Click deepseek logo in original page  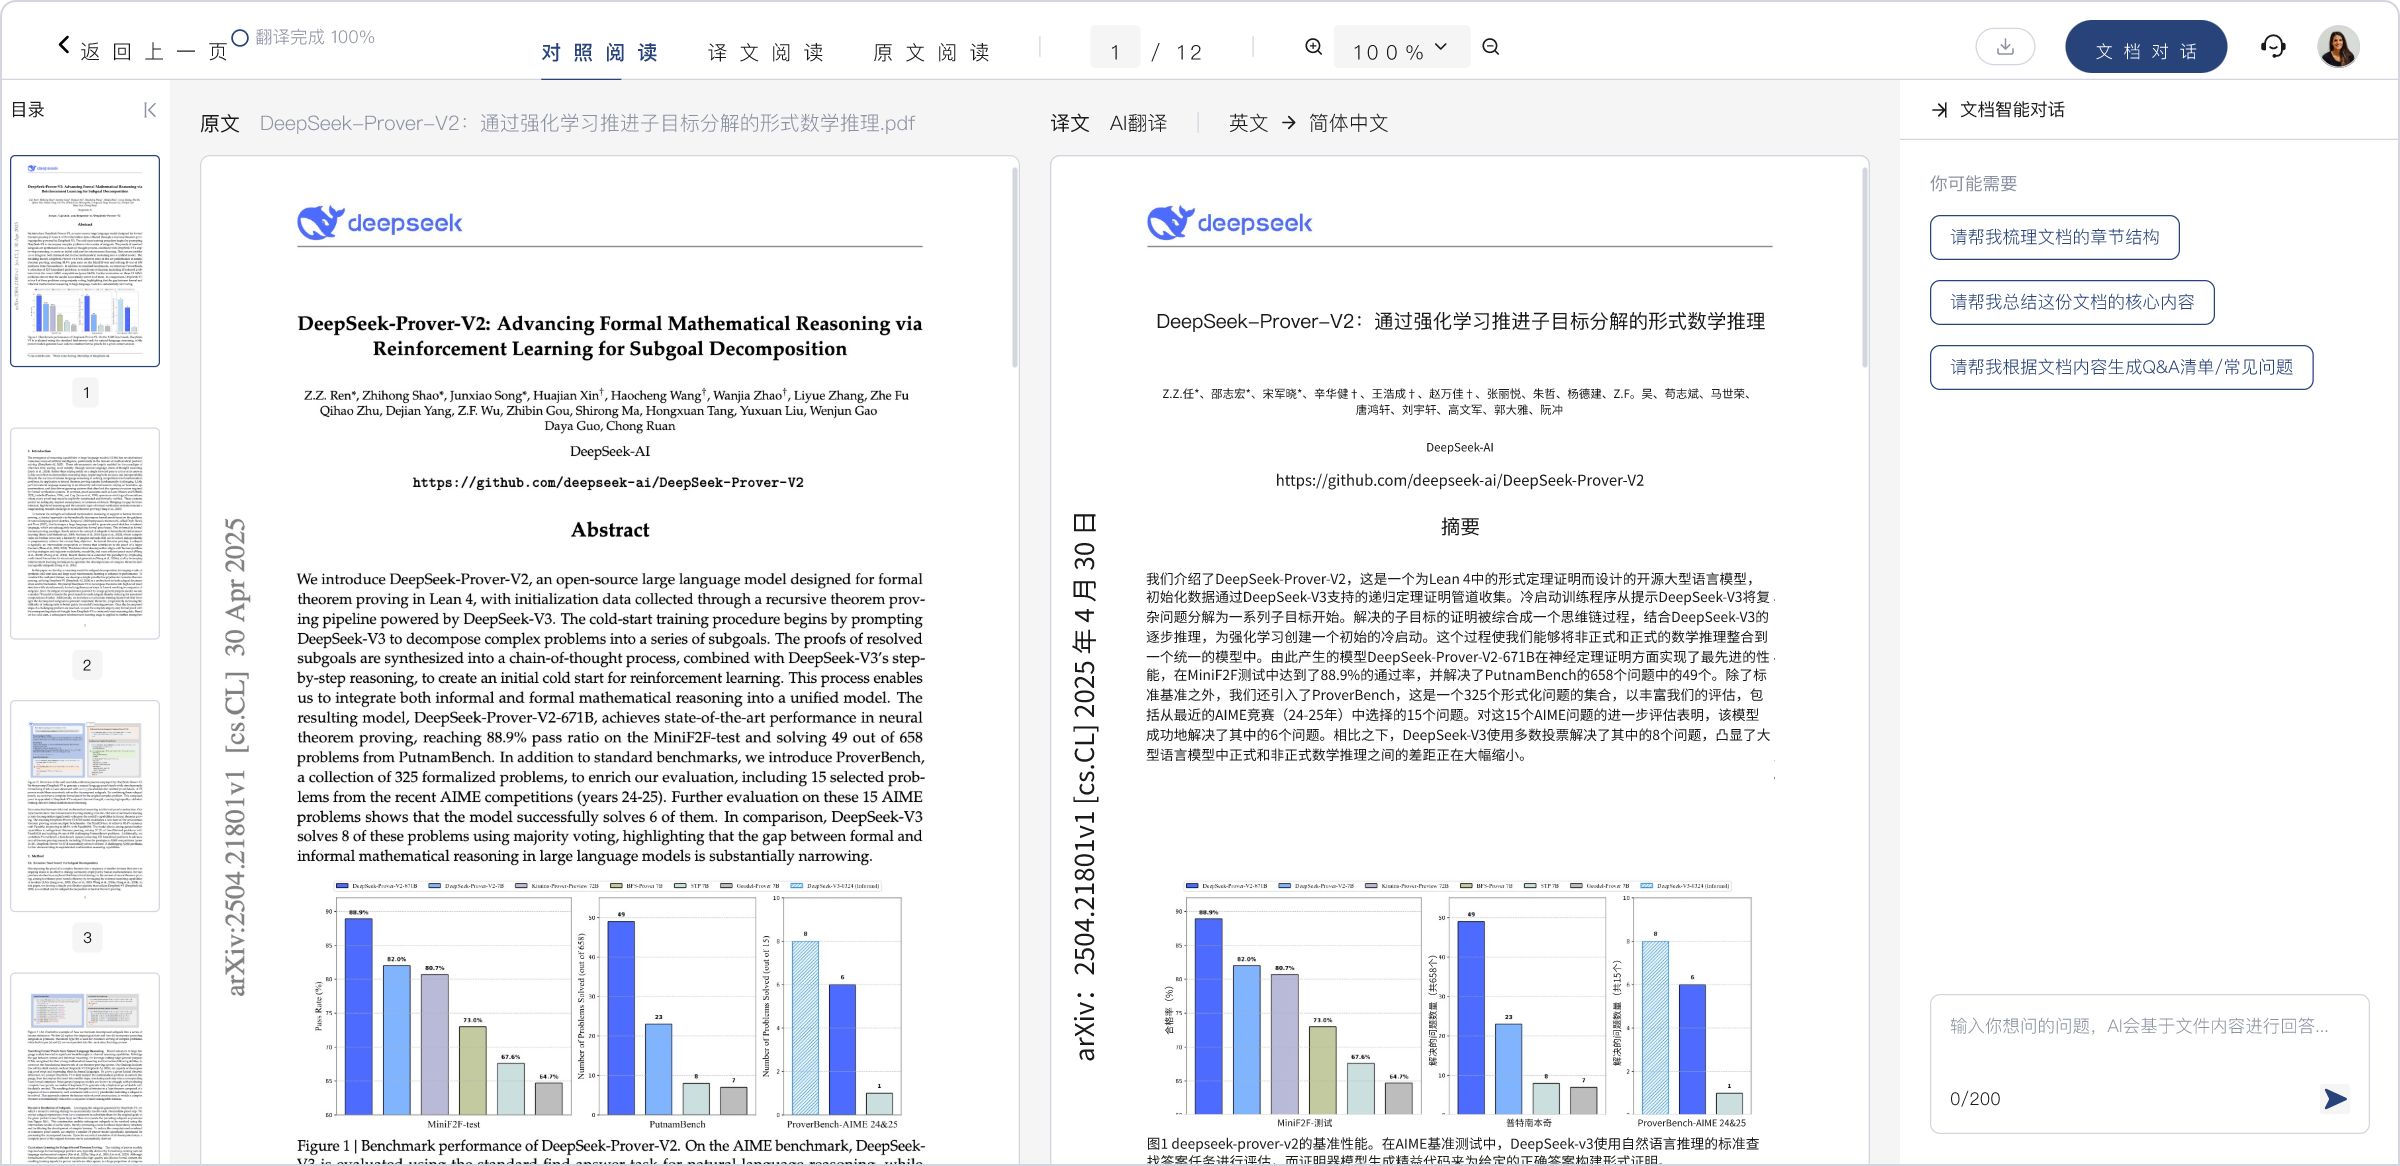(x=380, y=223)
